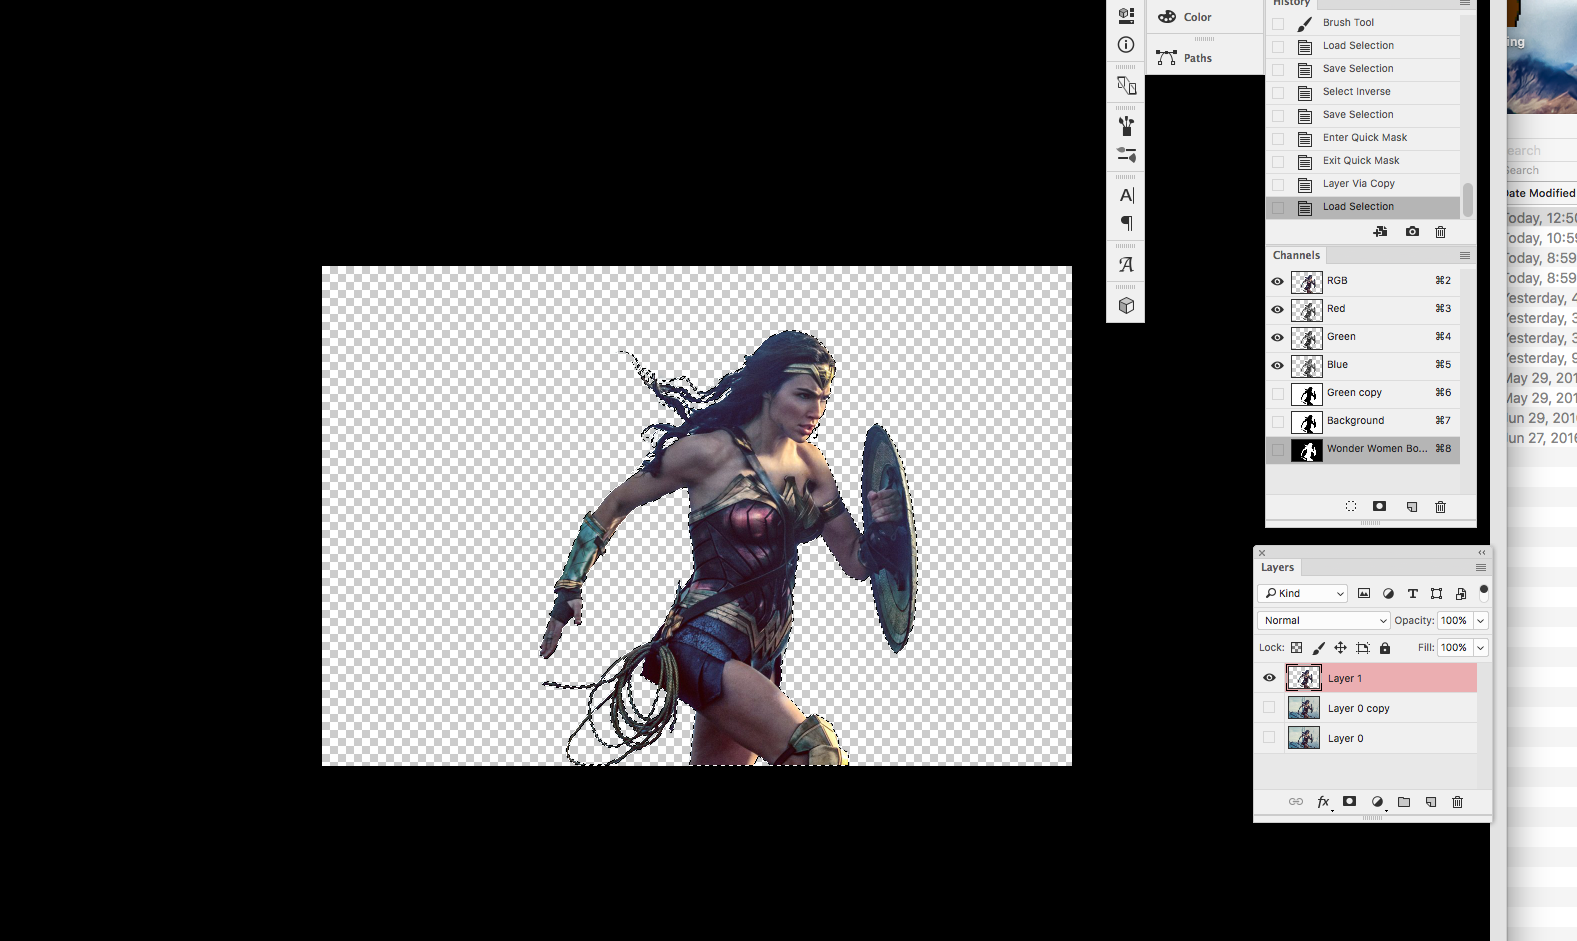This screenshot has width=1577, height=941.
Task: Filter layers by pixel layers icon
Action: [1364, 593]
